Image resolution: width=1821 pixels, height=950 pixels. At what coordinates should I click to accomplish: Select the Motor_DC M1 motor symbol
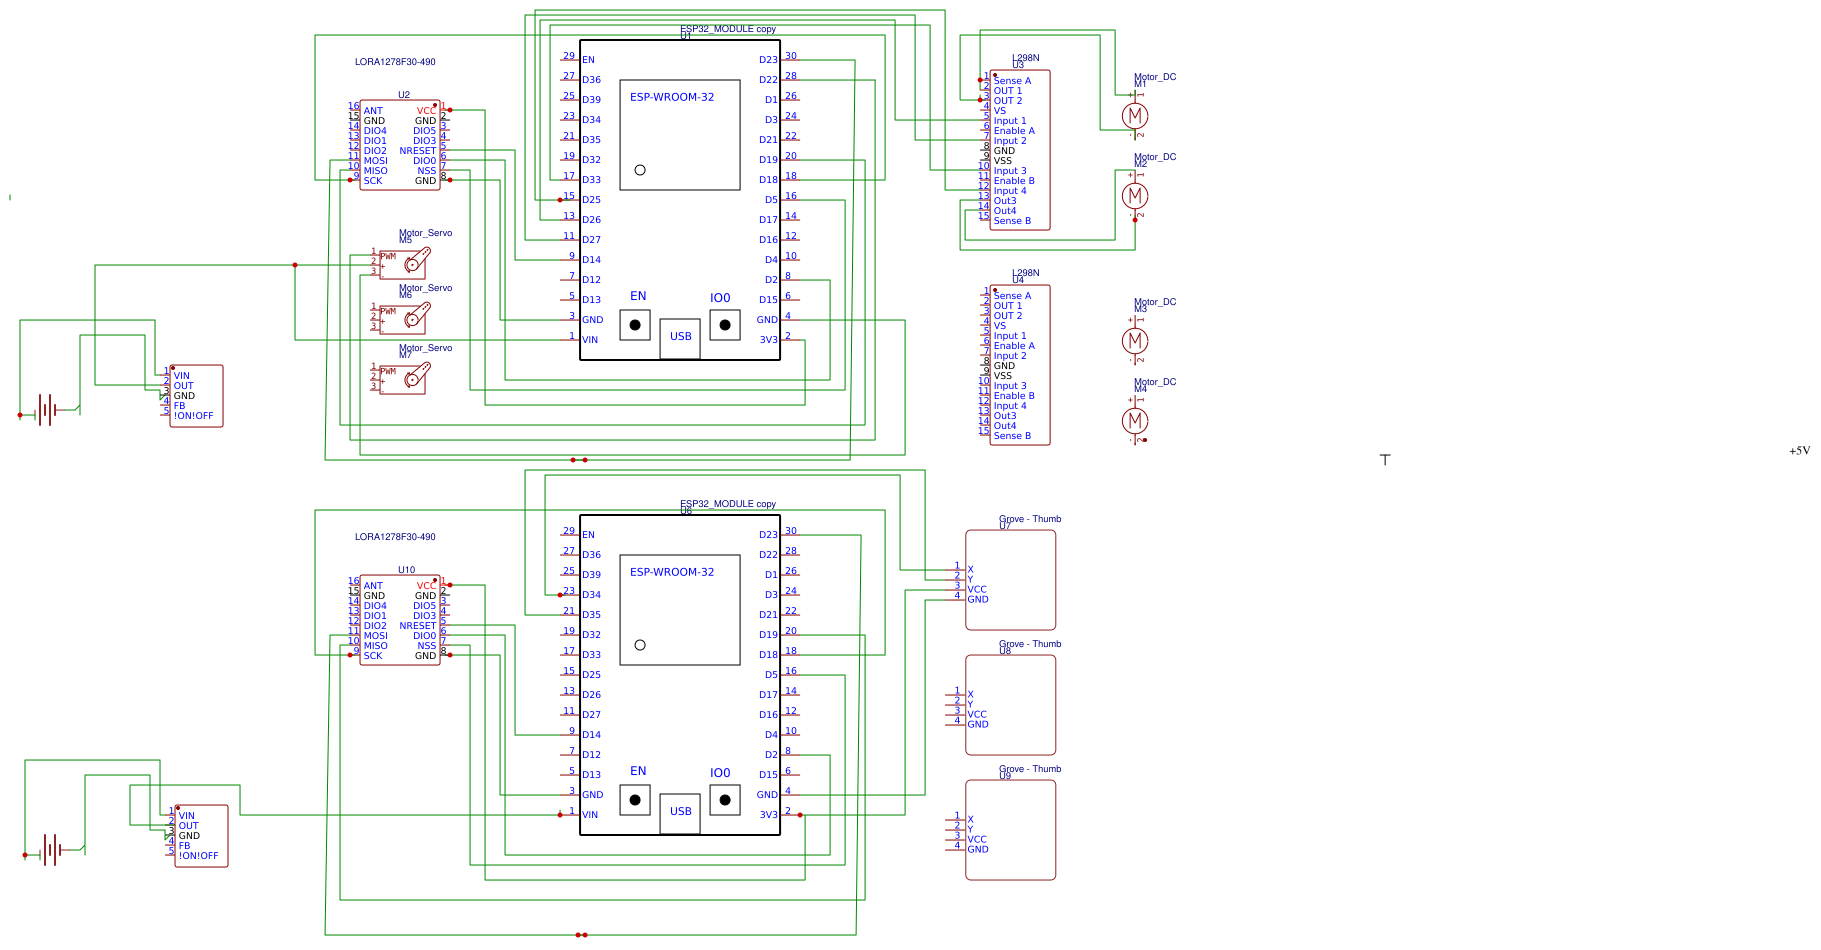click(x=1135, y=116)
